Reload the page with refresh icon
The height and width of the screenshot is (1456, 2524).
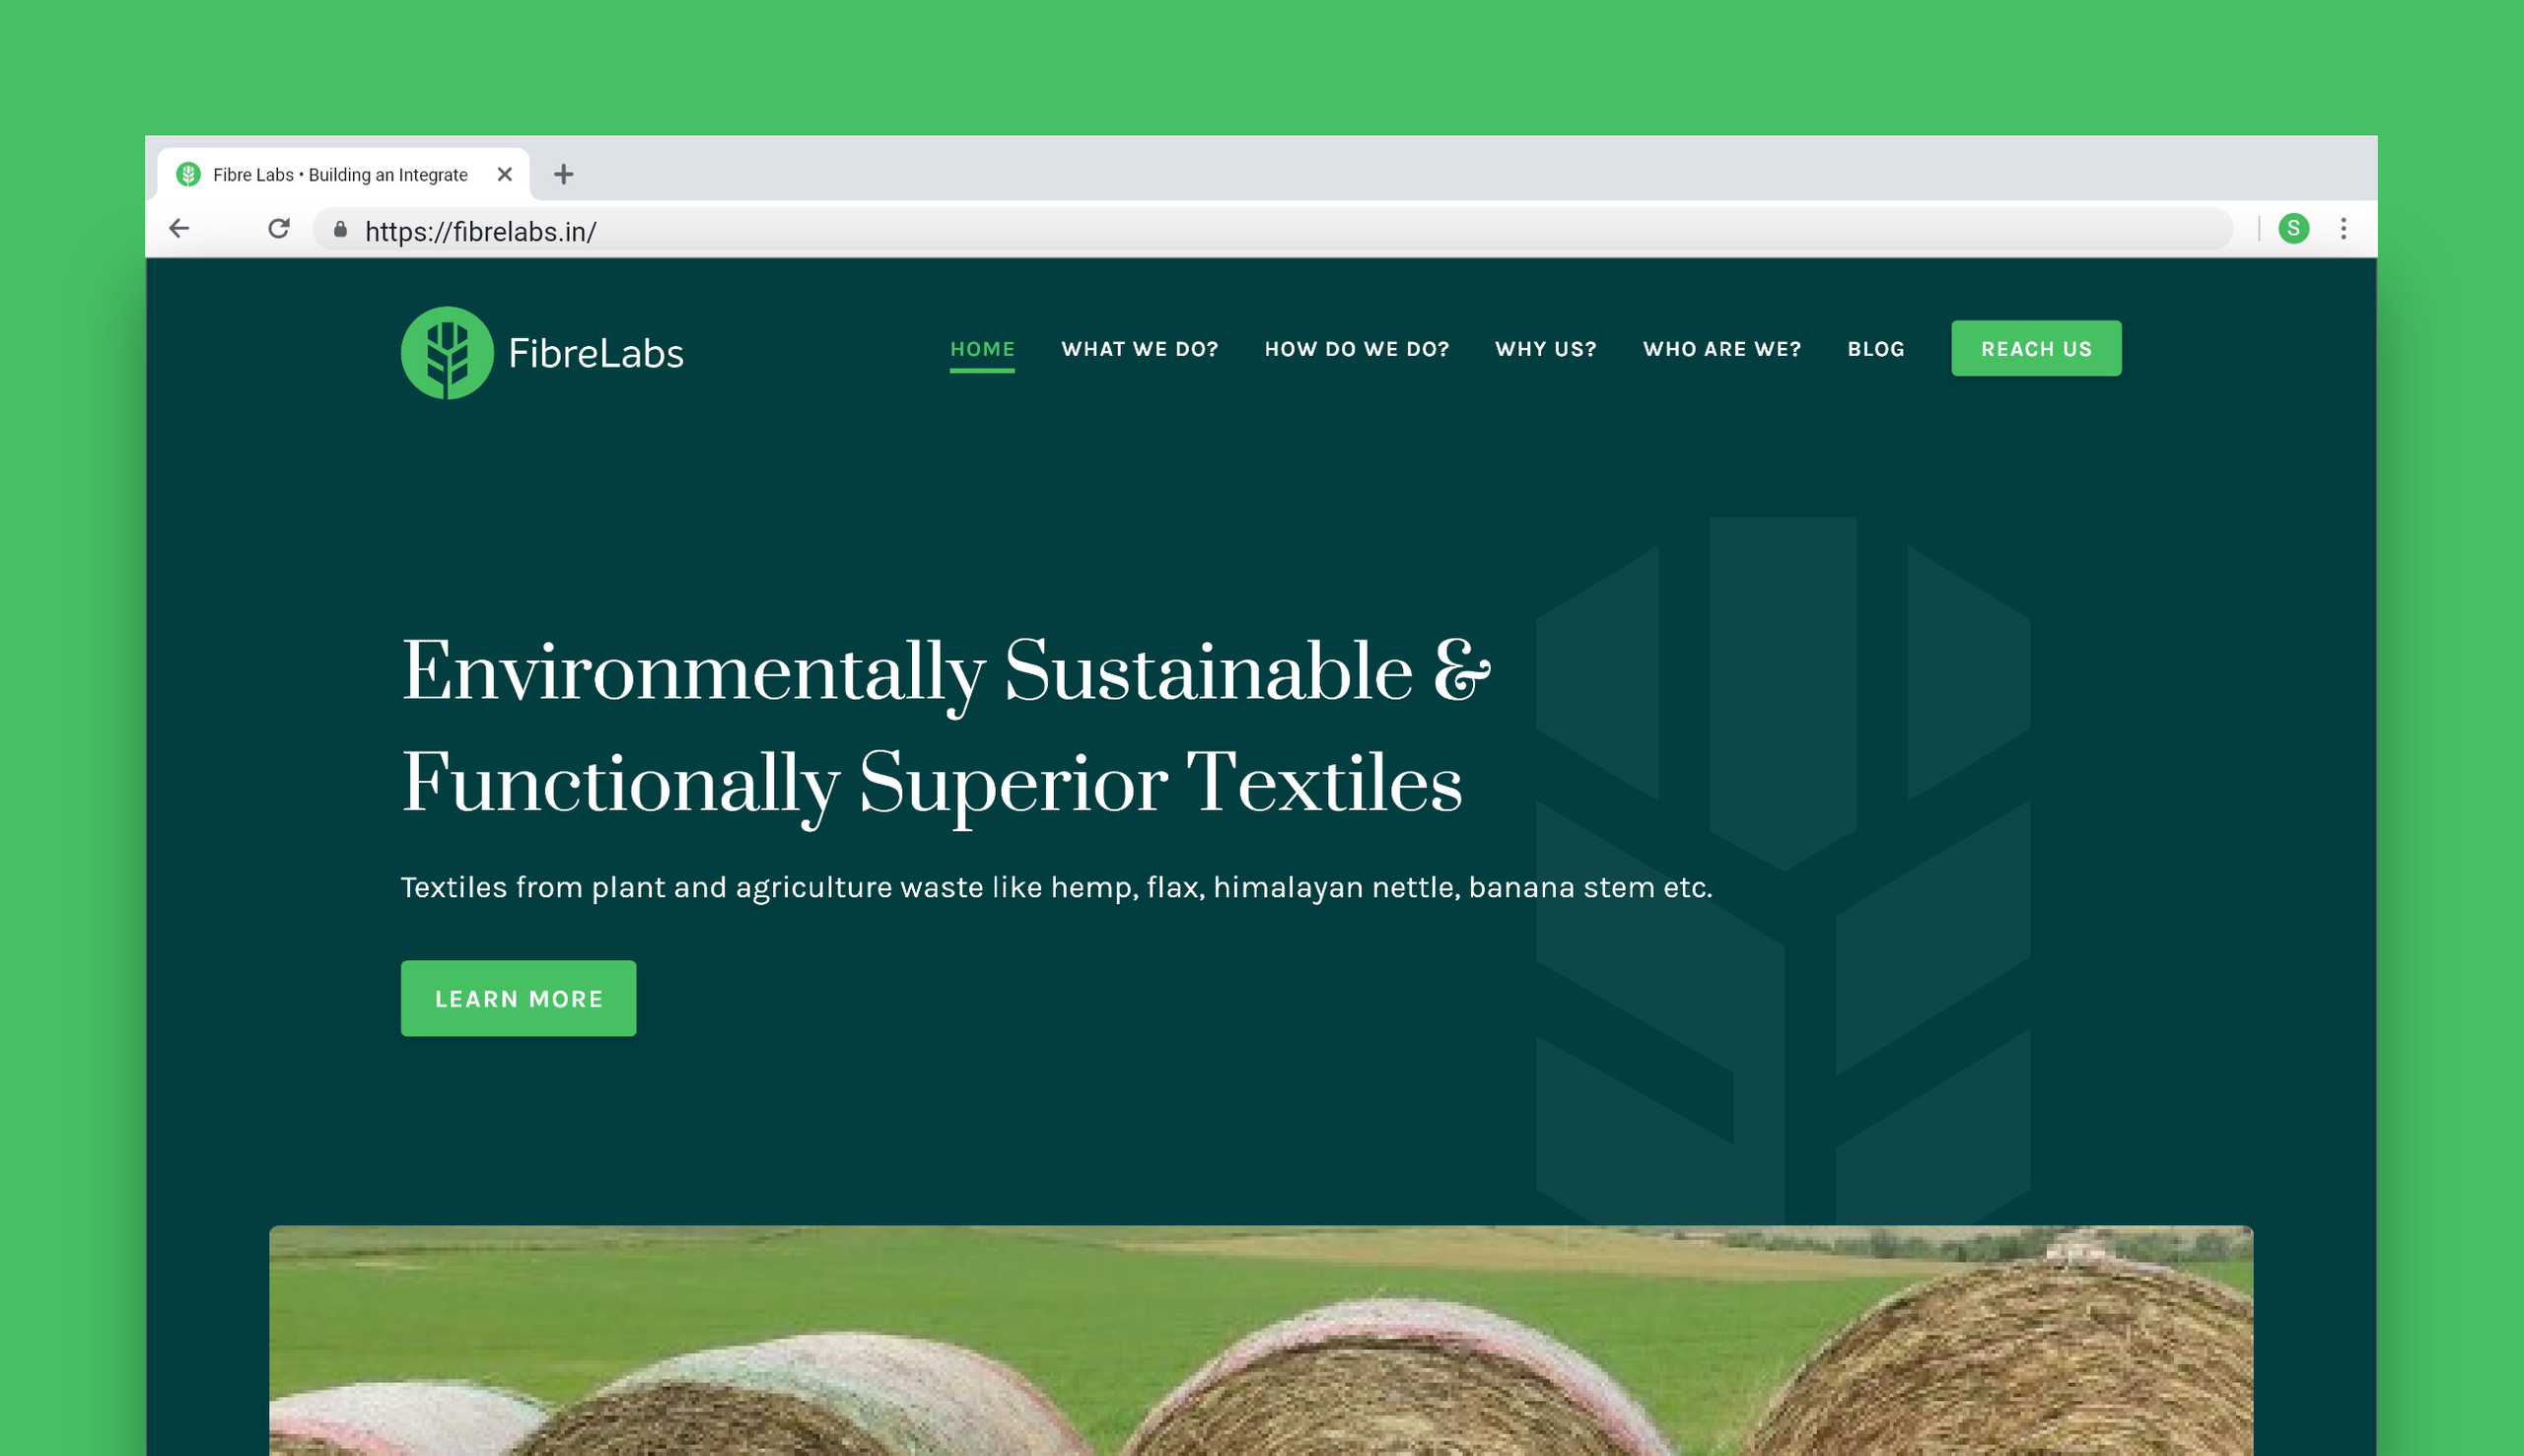pyautogui.click(x=279, y=229)
